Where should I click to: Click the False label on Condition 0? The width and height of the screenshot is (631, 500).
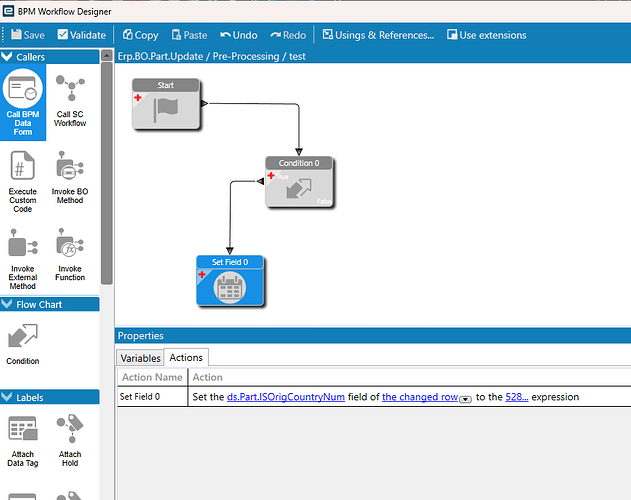pyautogui.click(x=324, y=201)
